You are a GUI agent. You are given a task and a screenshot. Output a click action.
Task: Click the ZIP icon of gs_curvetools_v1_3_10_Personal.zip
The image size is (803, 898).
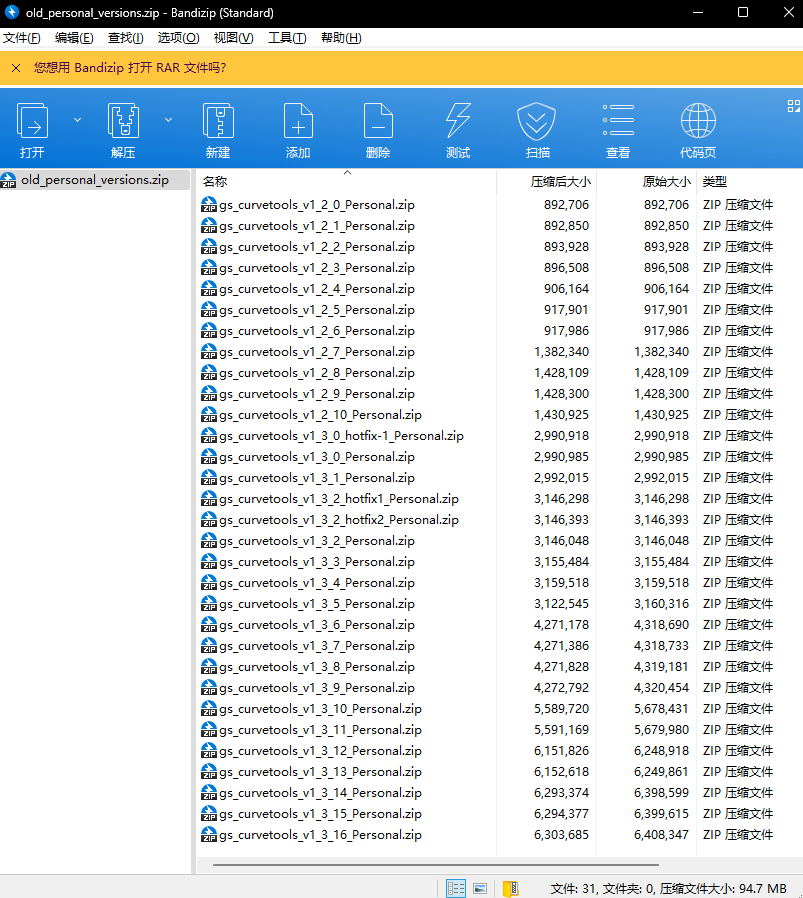click(x=209, y=708)
